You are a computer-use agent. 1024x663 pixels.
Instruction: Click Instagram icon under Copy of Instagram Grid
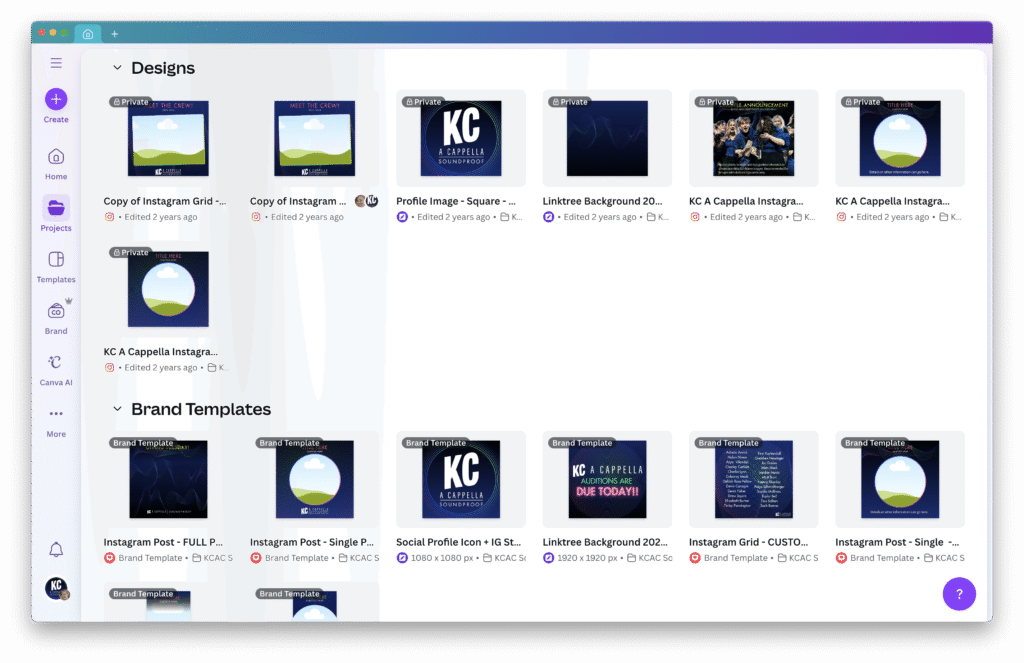[109, 217]
